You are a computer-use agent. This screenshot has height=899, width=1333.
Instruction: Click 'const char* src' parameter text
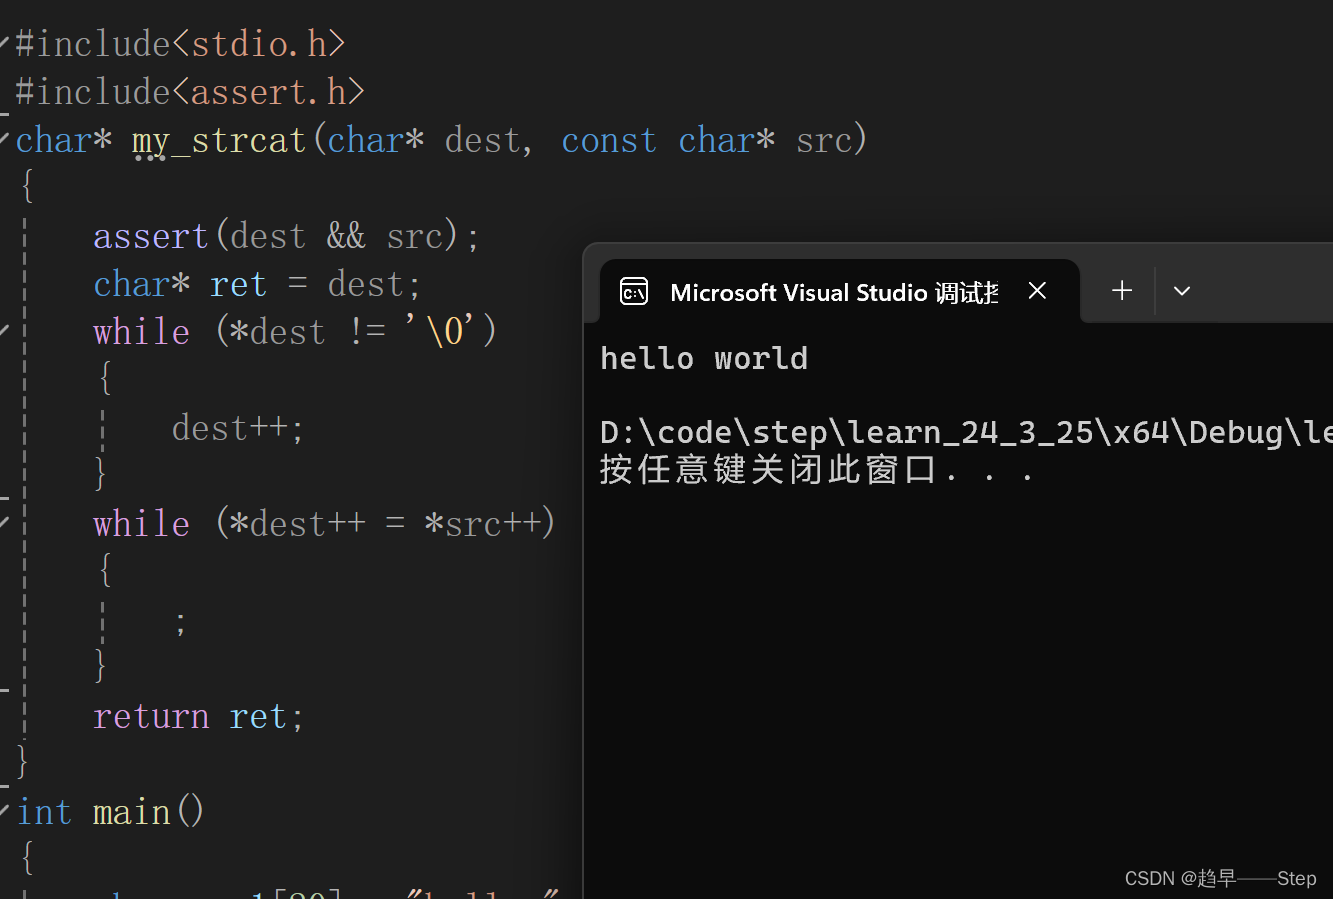coord(707,140)
